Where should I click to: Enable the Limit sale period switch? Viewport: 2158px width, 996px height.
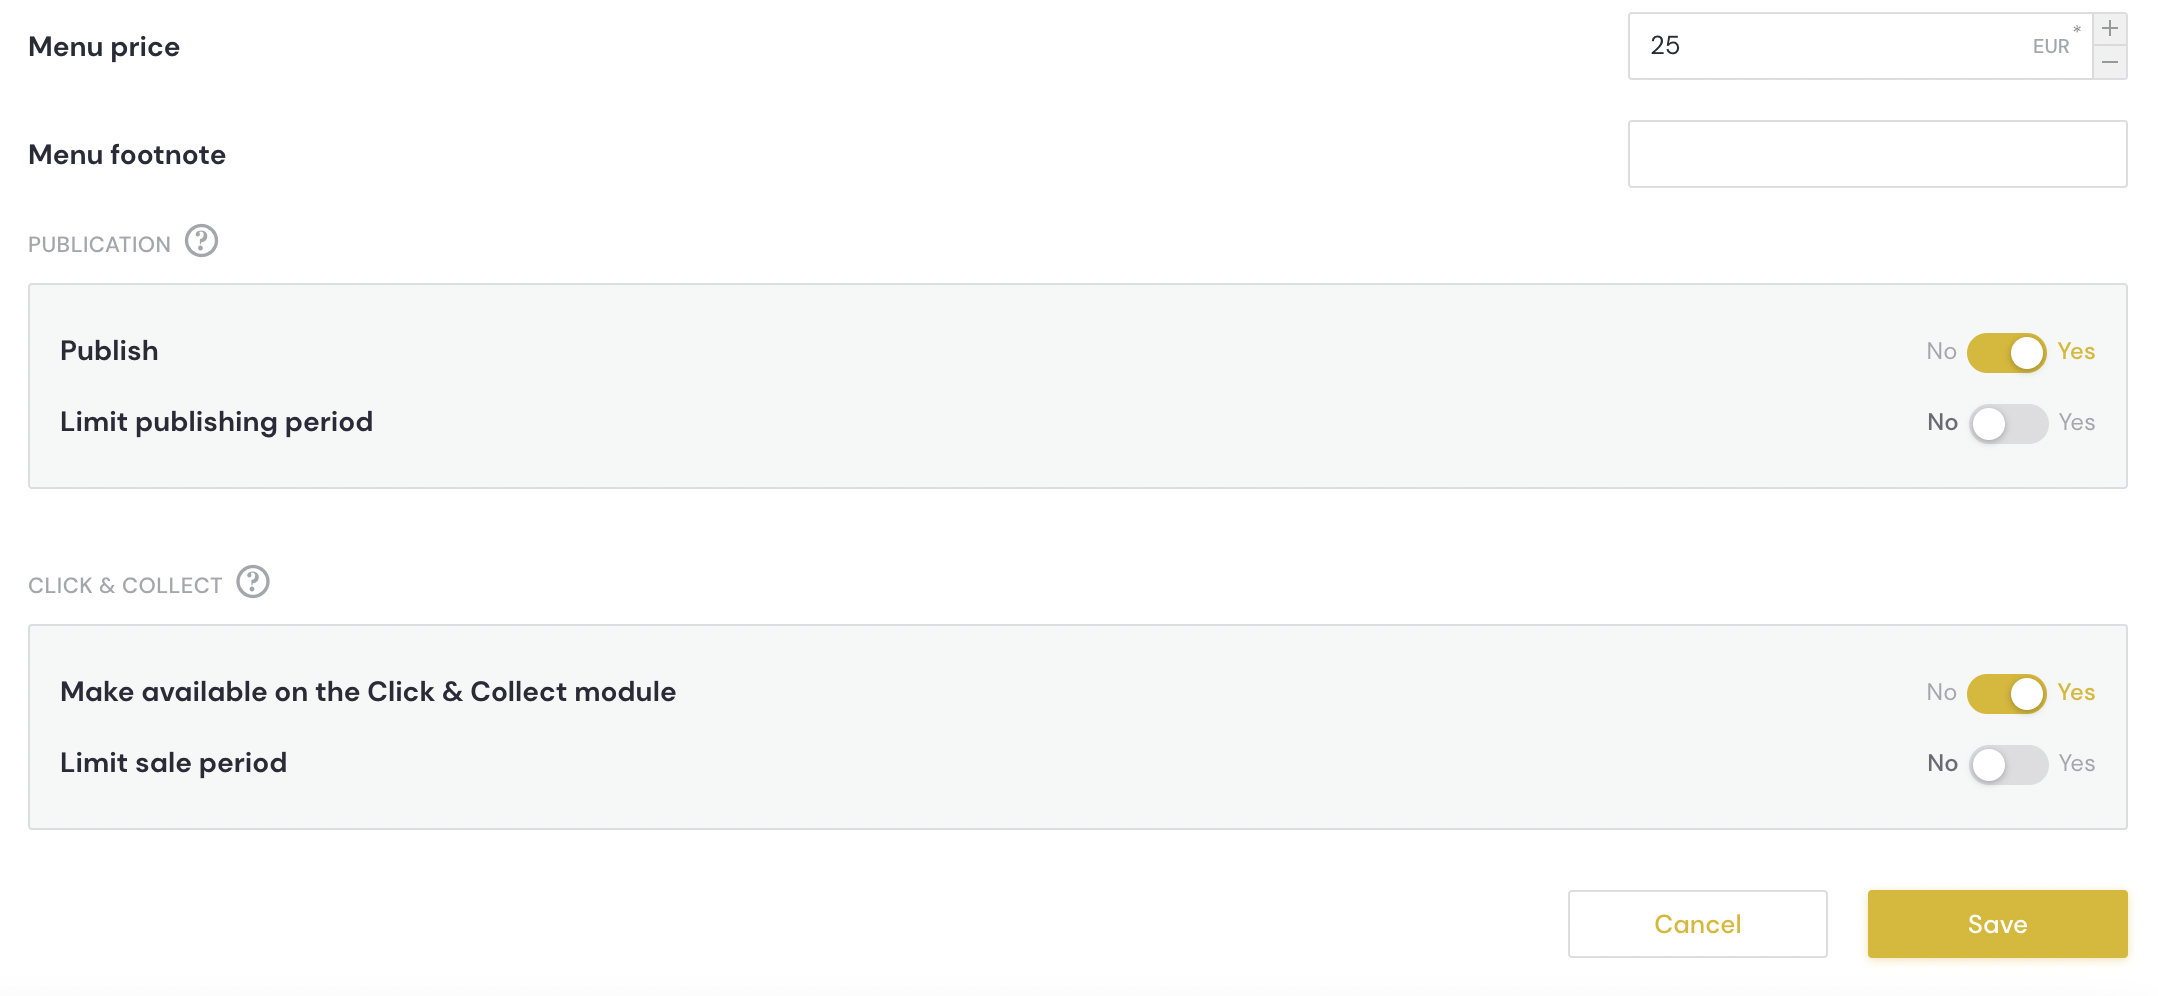click(2008, 764)
